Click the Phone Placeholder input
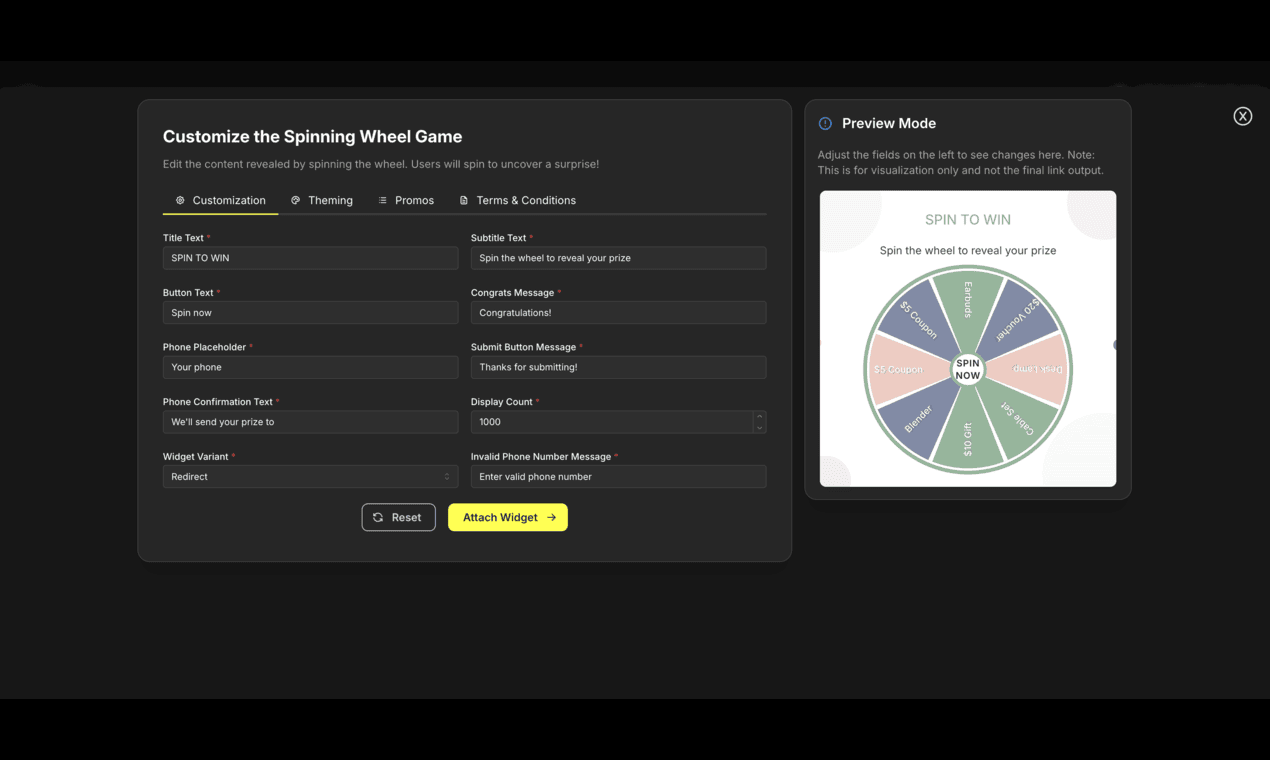This screenshot has height=760, width=1270. pos(310,367)
